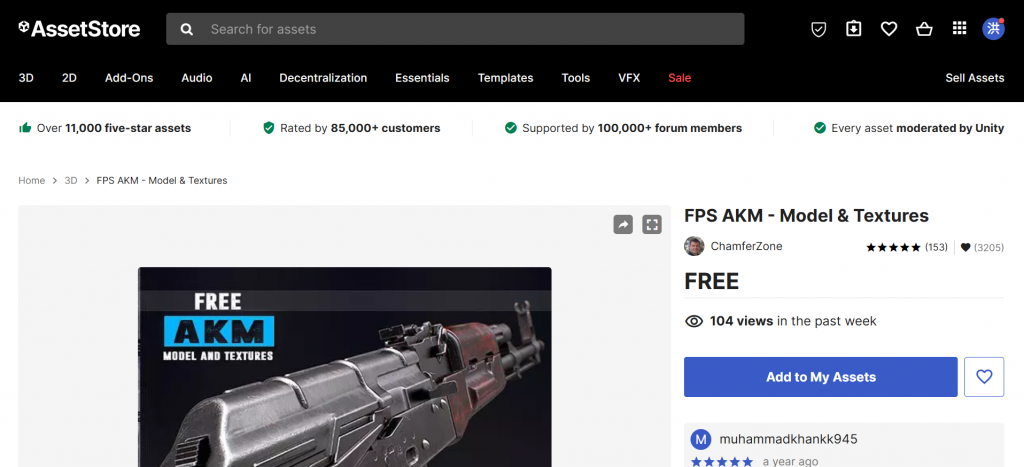Click the views eye icon
Screen dimensions: 1024x467
click(694, 321)
